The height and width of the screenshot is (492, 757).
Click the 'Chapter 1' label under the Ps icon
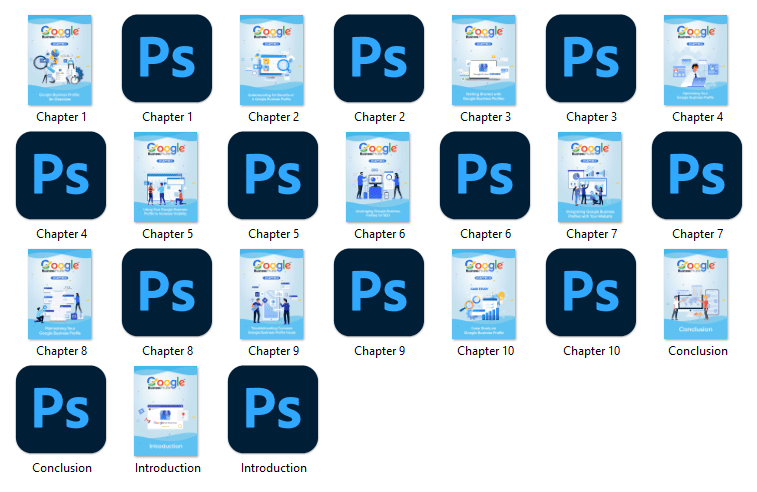tap(168, 117)
